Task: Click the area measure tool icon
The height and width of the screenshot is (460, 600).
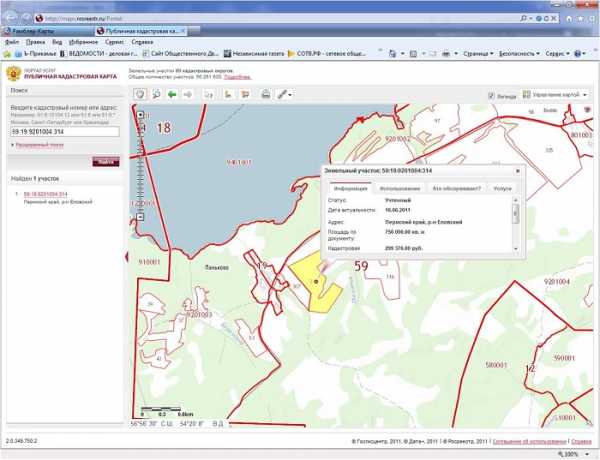Action: point(245,94)
